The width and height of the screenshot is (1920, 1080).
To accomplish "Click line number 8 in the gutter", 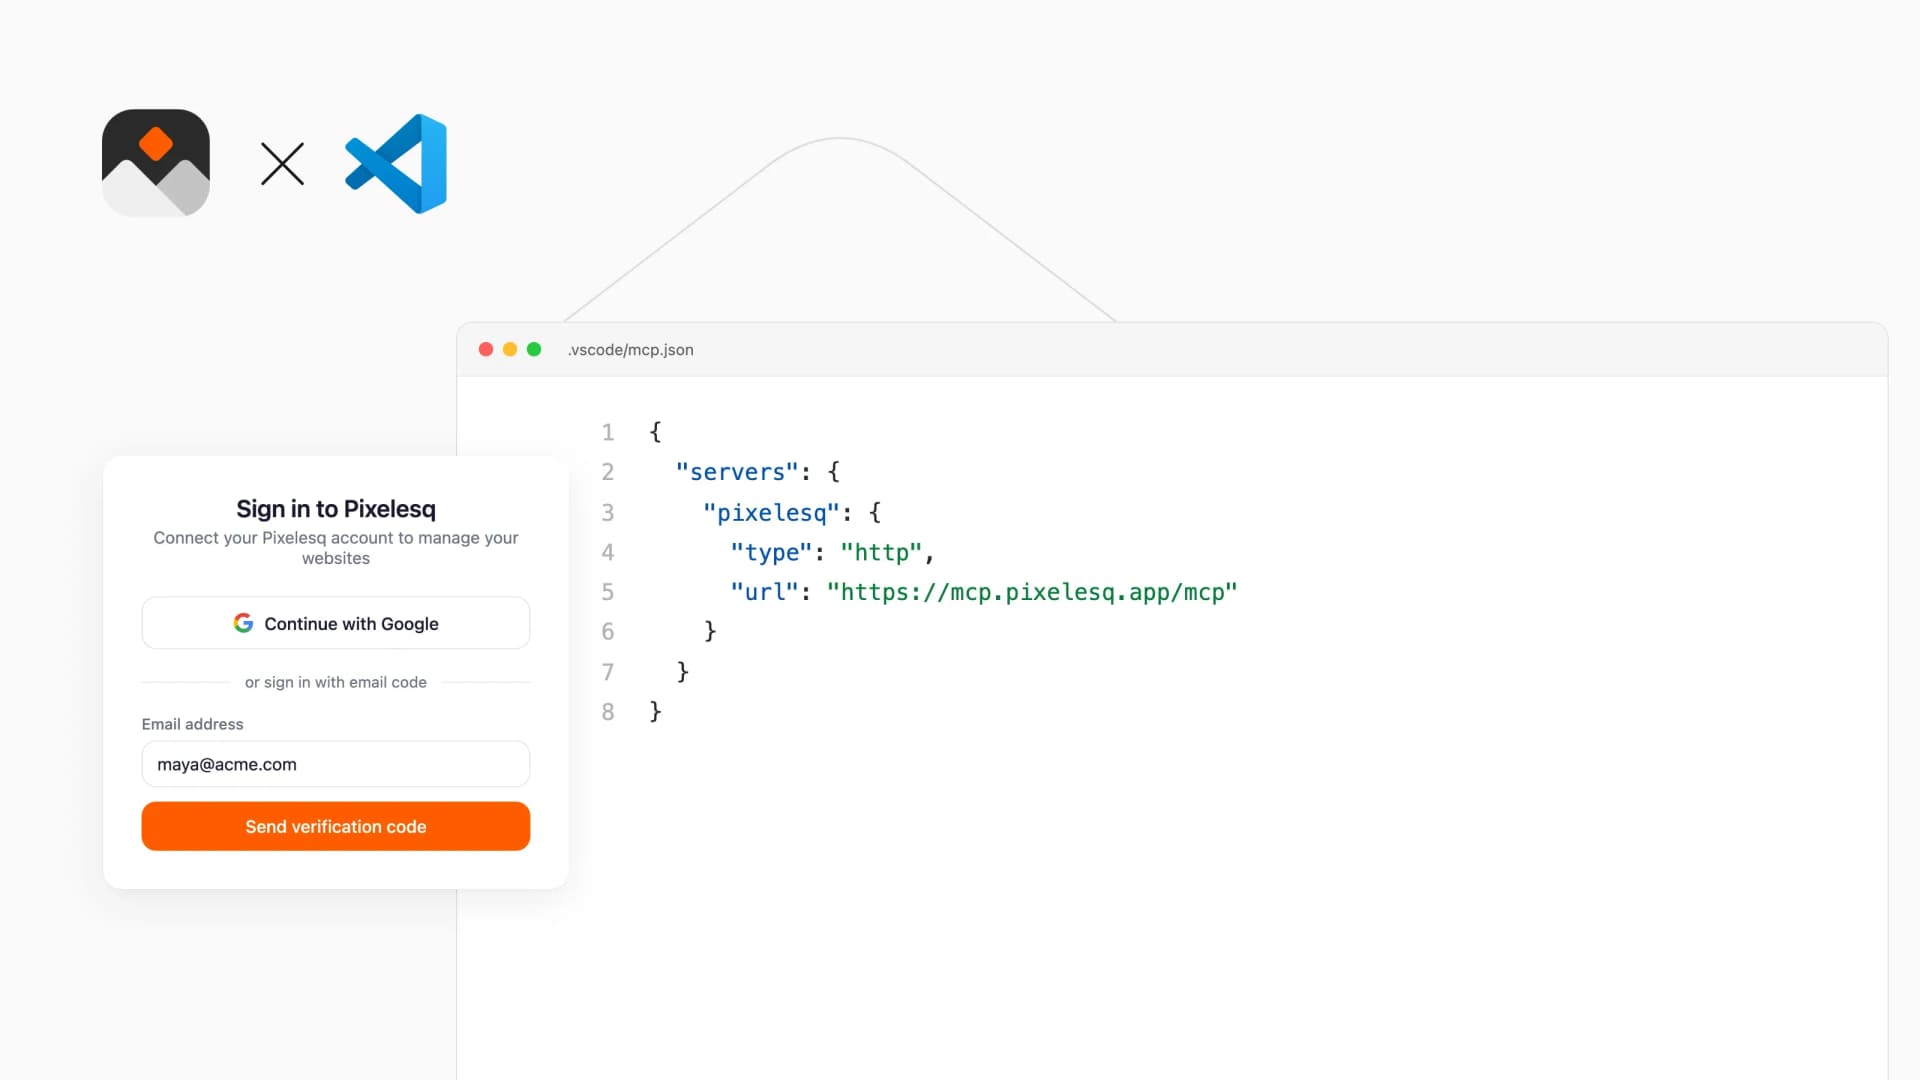I will pyautogui.click(x=608, y=712).
